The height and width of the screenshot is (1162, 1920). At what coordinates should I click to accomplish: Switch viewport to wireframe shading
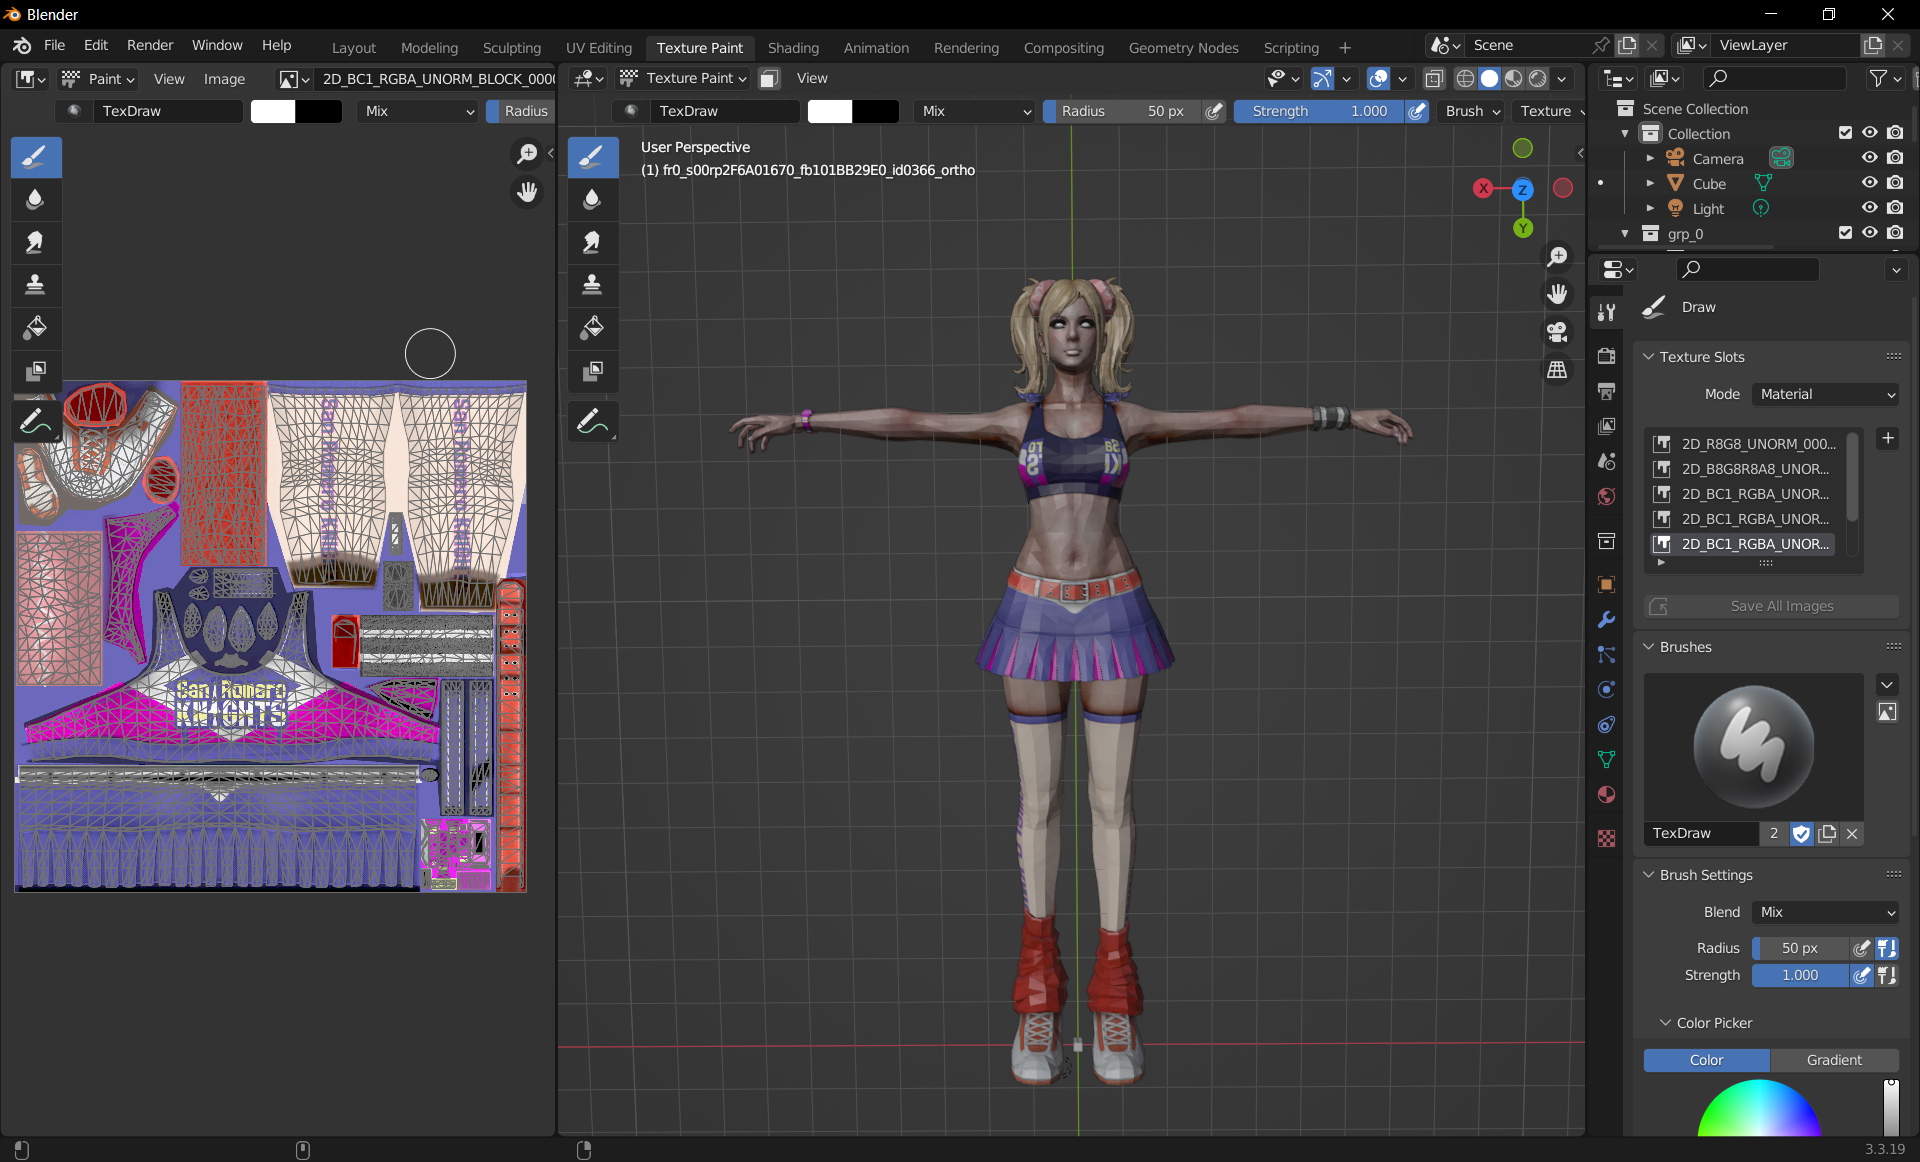1465,79
